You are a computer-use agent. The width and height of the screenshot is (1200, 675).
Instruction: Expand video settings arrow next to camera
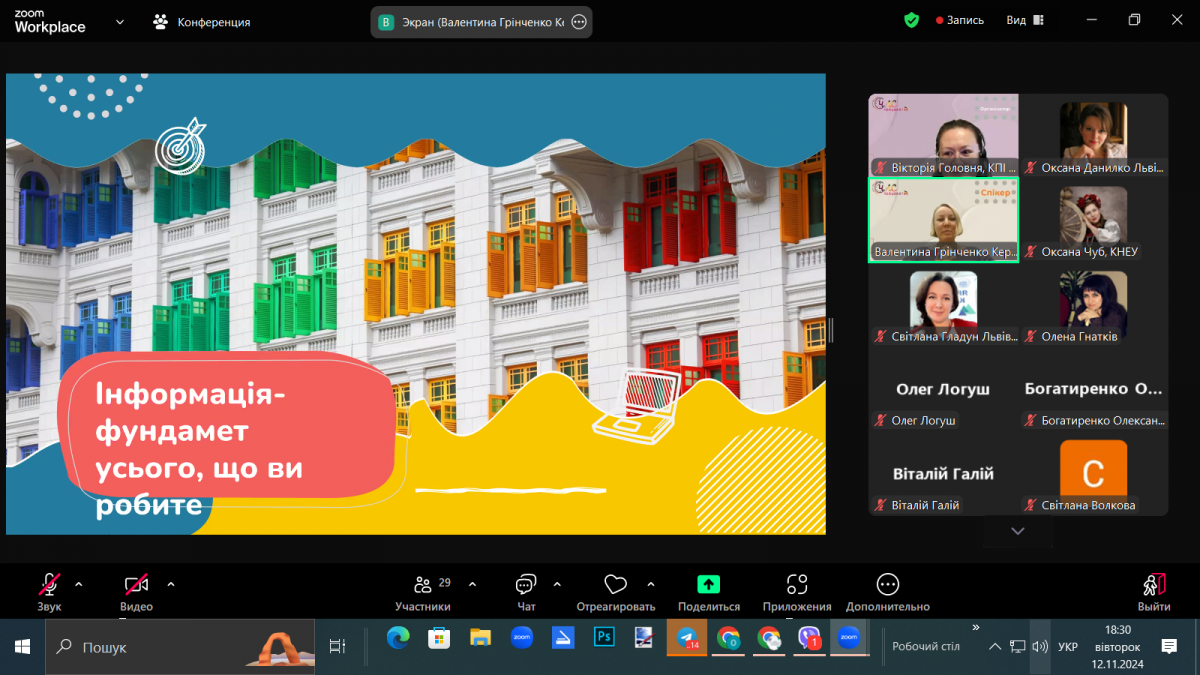tap(171, 584)
